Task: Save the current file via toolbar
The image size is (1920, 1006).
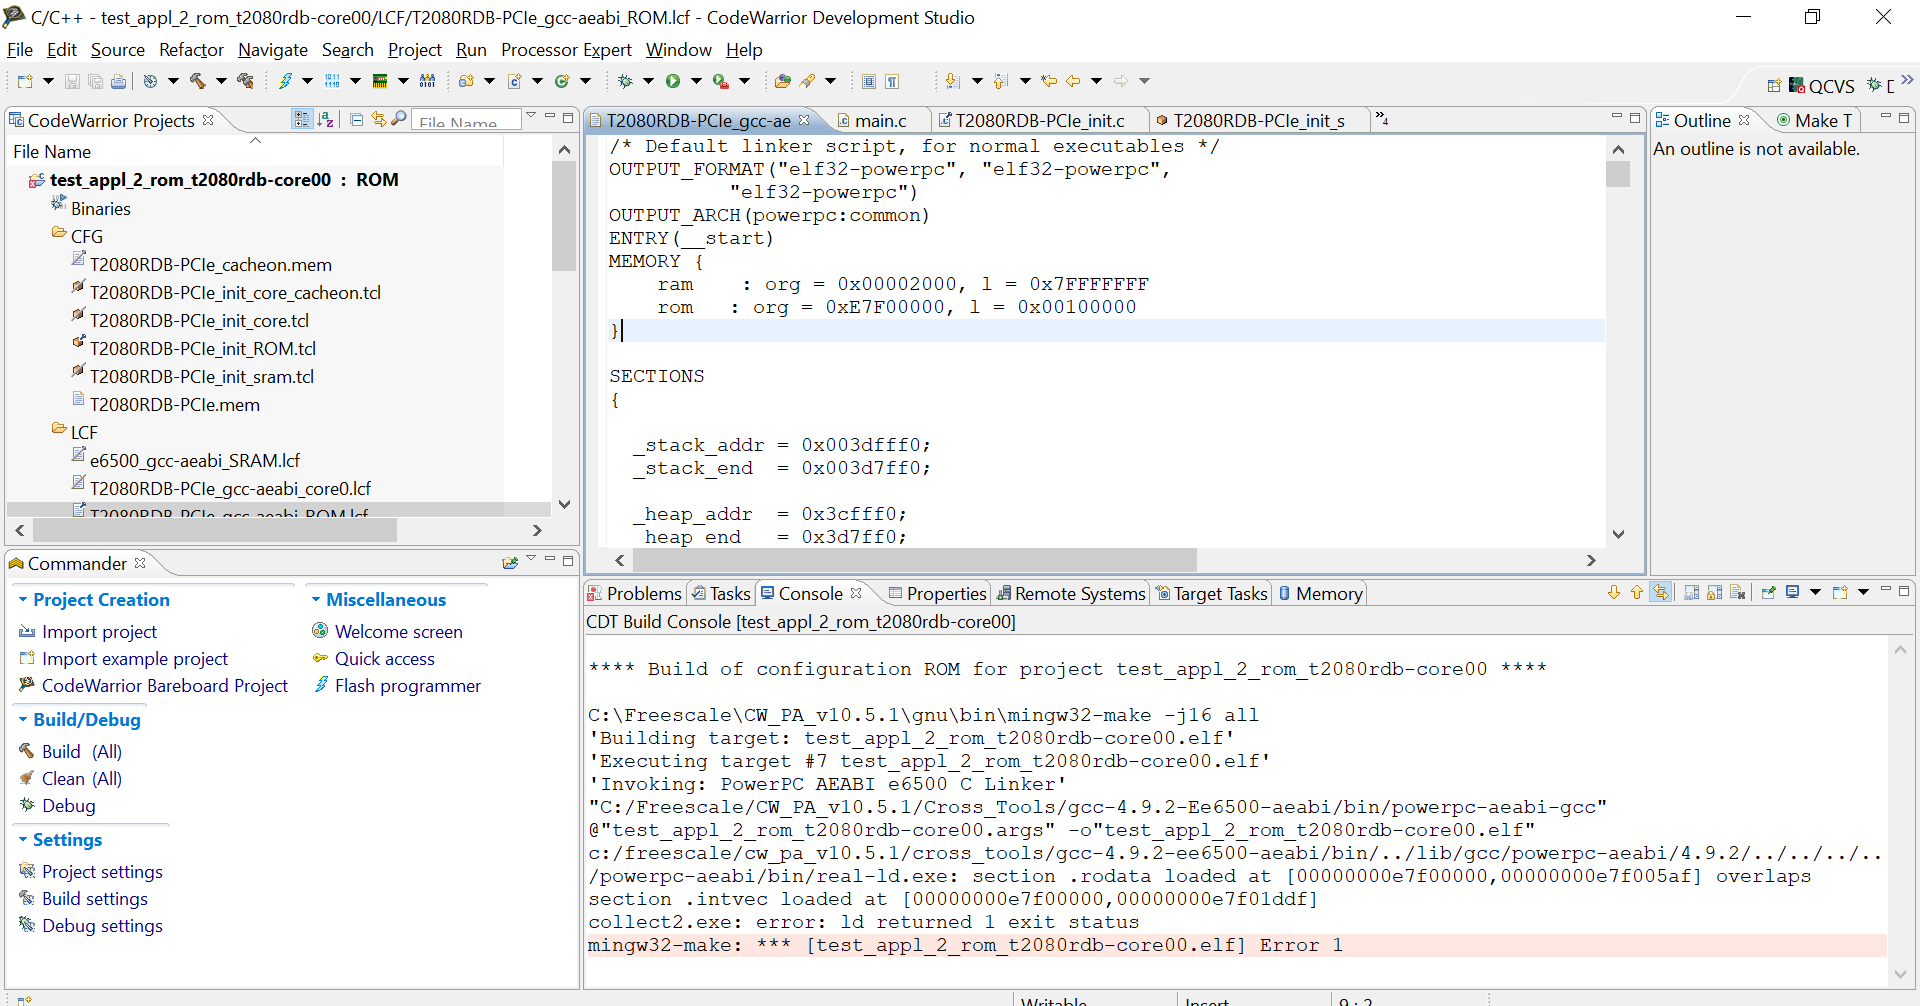Action: click(x=72, y=82)
